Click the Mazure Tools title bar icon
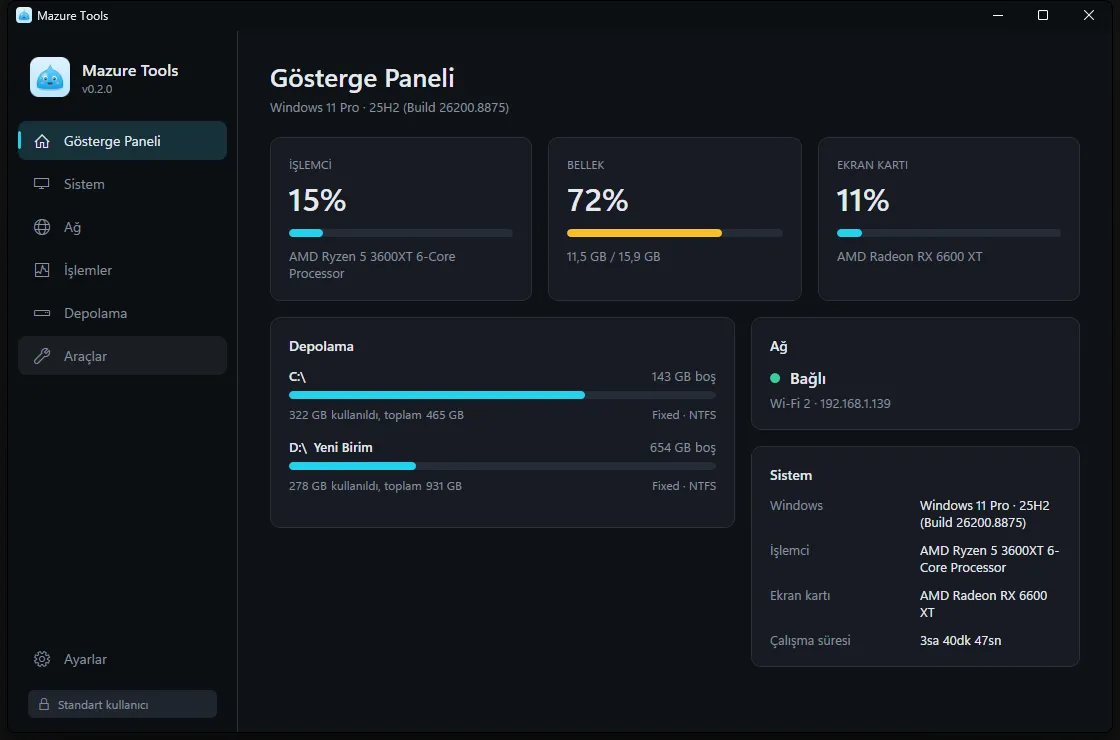1120x740 pixels. (24, 15)
